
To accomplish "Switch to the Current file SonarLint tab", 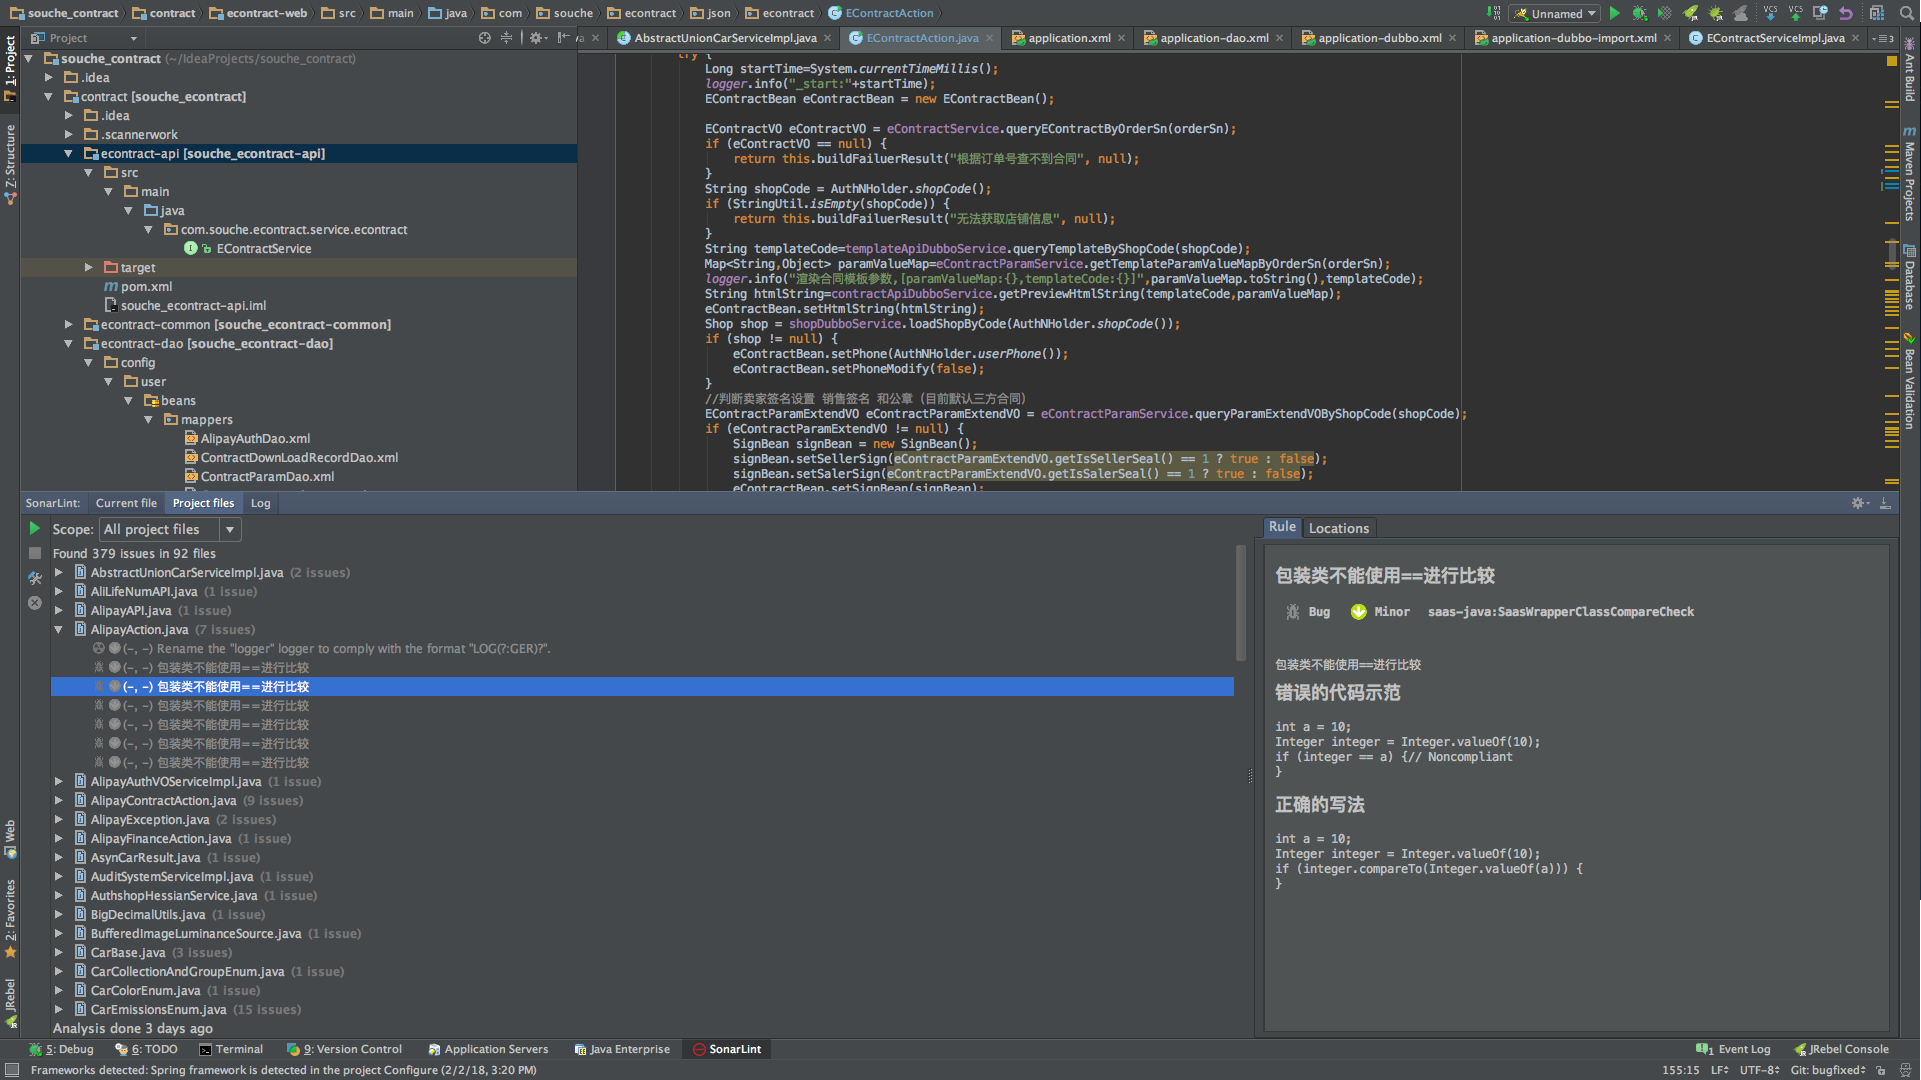I will (126, 503).
